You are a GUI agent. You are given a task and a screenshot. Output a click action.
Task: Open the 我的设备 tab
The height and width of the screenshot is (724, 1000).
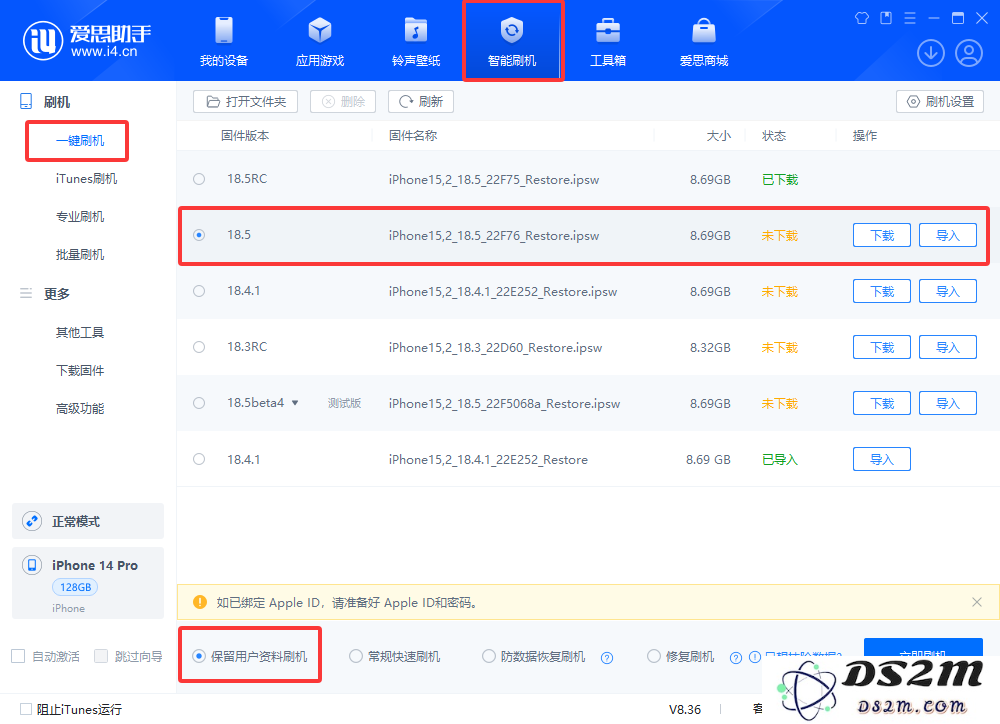(224, 41)
